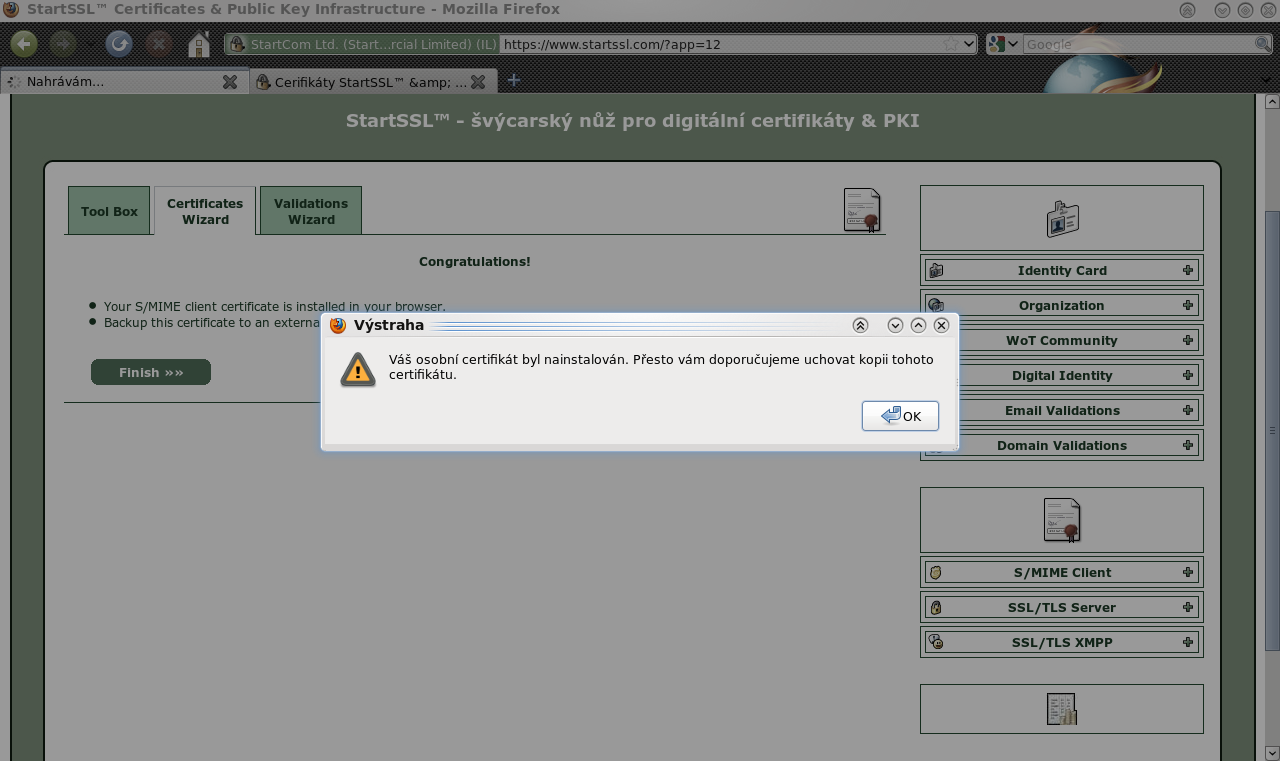Minimize the Výstraha dialog
The width and height of the screenshot is (1280, 761).
click(x=895, y=325)
